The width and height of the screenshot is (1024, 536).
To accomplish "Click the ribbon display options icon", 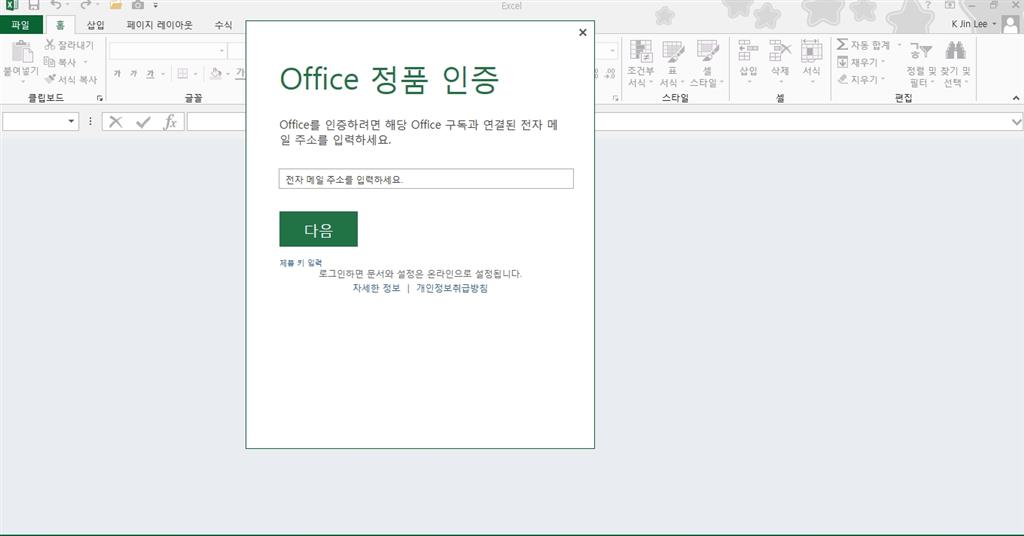I will 950,5.
